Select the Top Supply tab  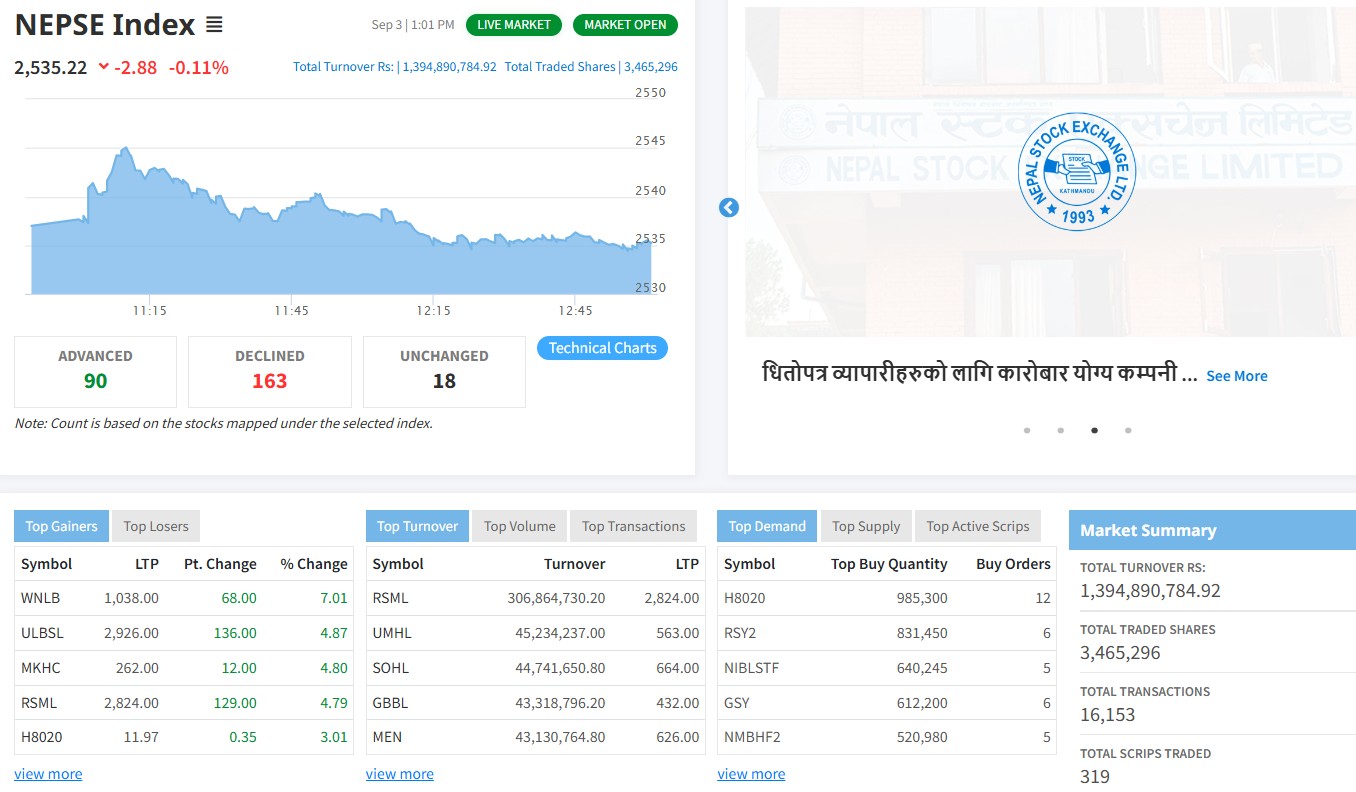tap(866, 526)
